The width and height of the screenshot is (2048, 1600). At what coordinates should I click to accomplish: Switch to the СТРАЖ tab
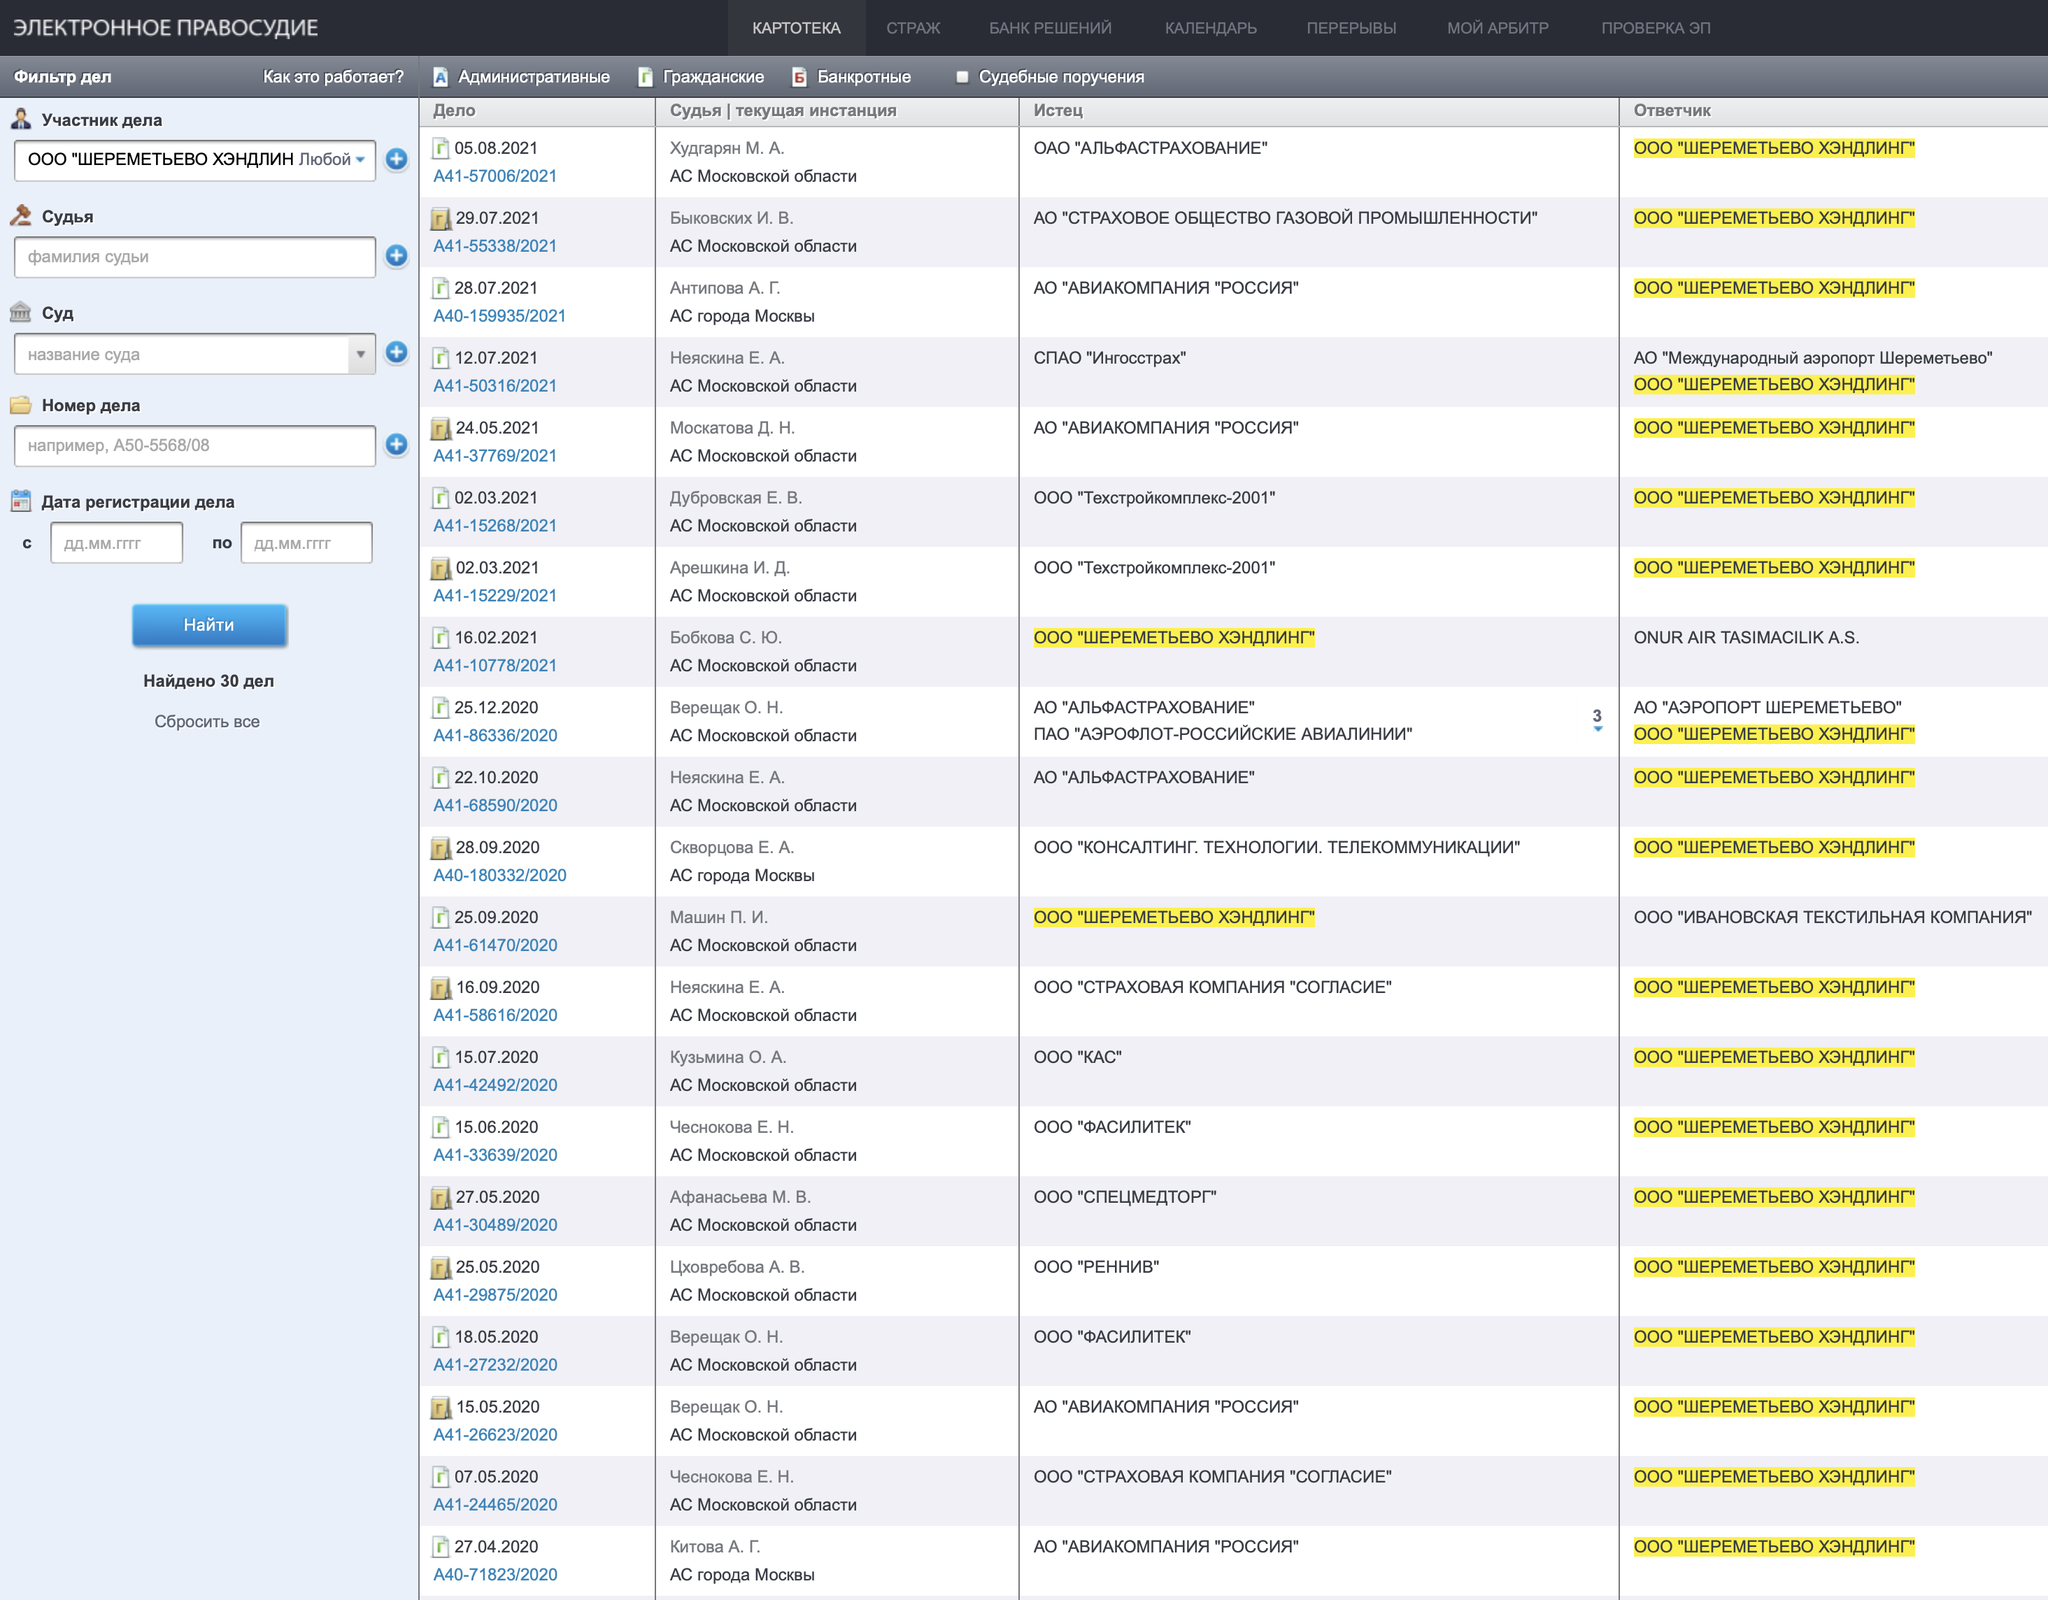[913, 28]
